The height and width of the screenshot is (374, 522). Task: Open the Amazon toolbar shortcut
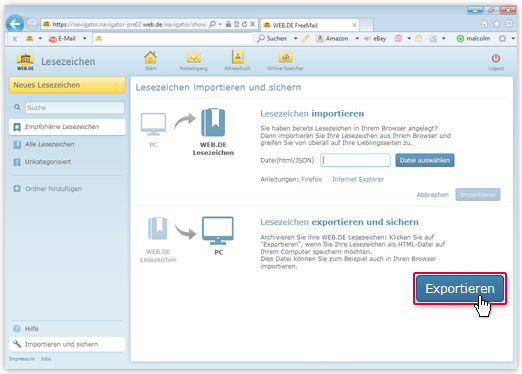click(332, 39)
